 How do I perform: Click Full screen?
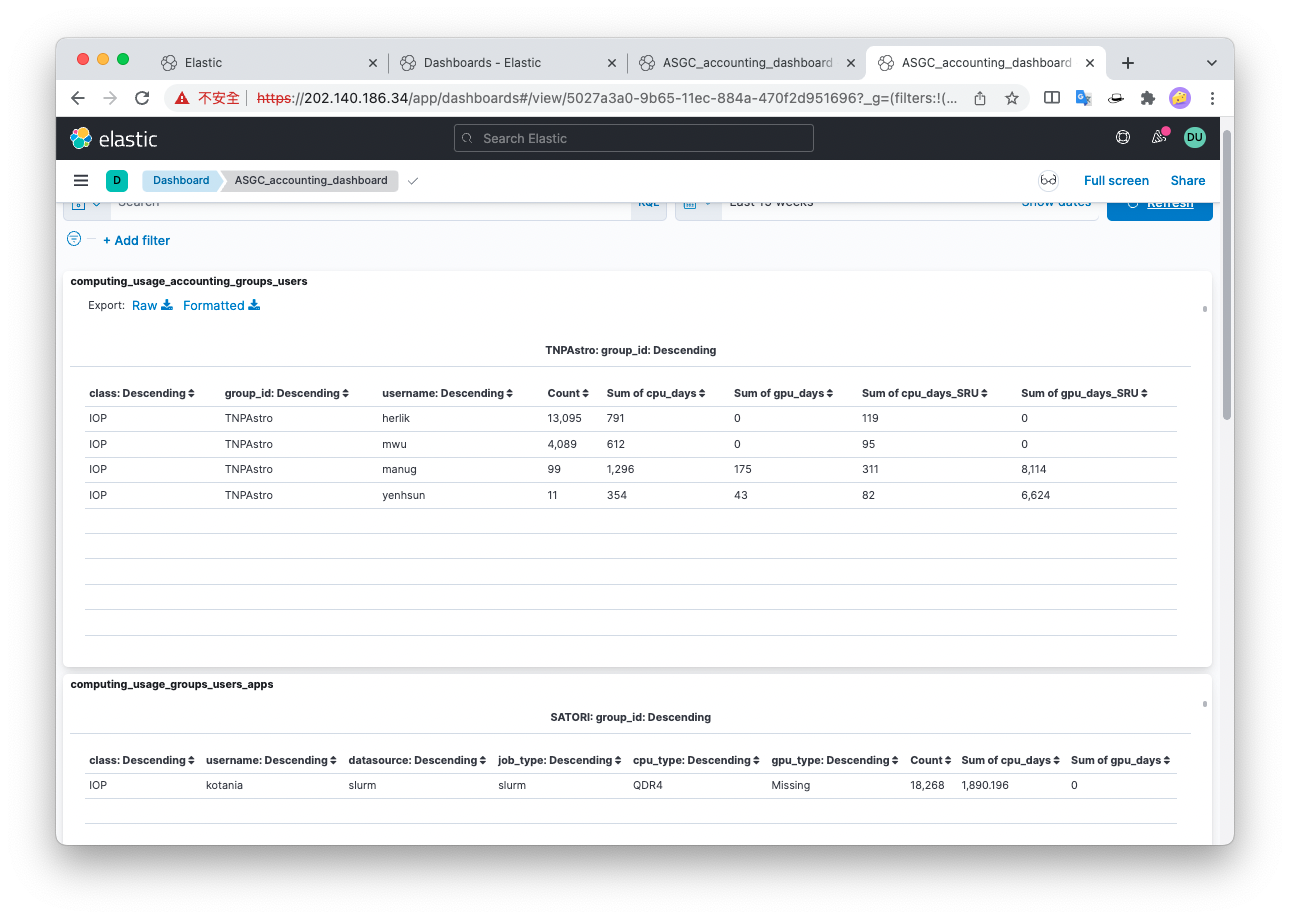[1116, 181]
